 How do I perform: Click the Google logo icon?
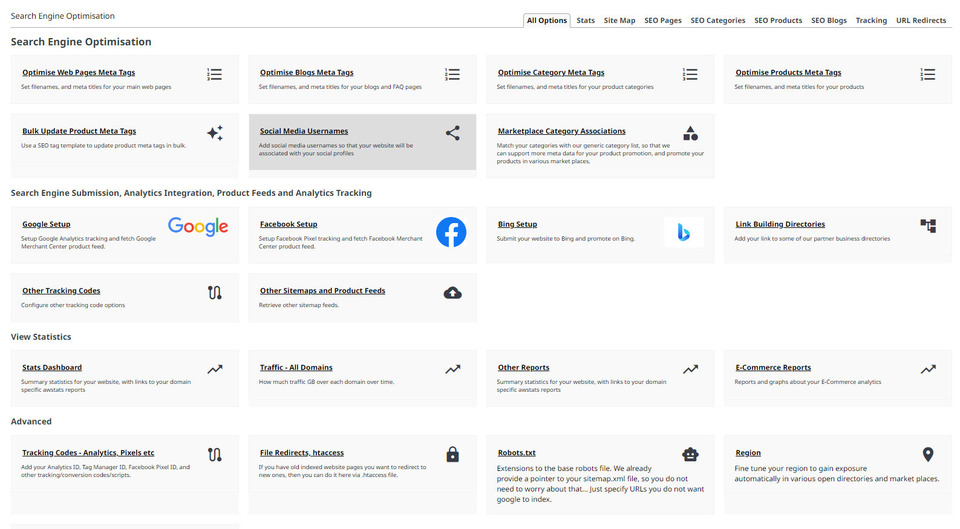click(x=198, y=227)
